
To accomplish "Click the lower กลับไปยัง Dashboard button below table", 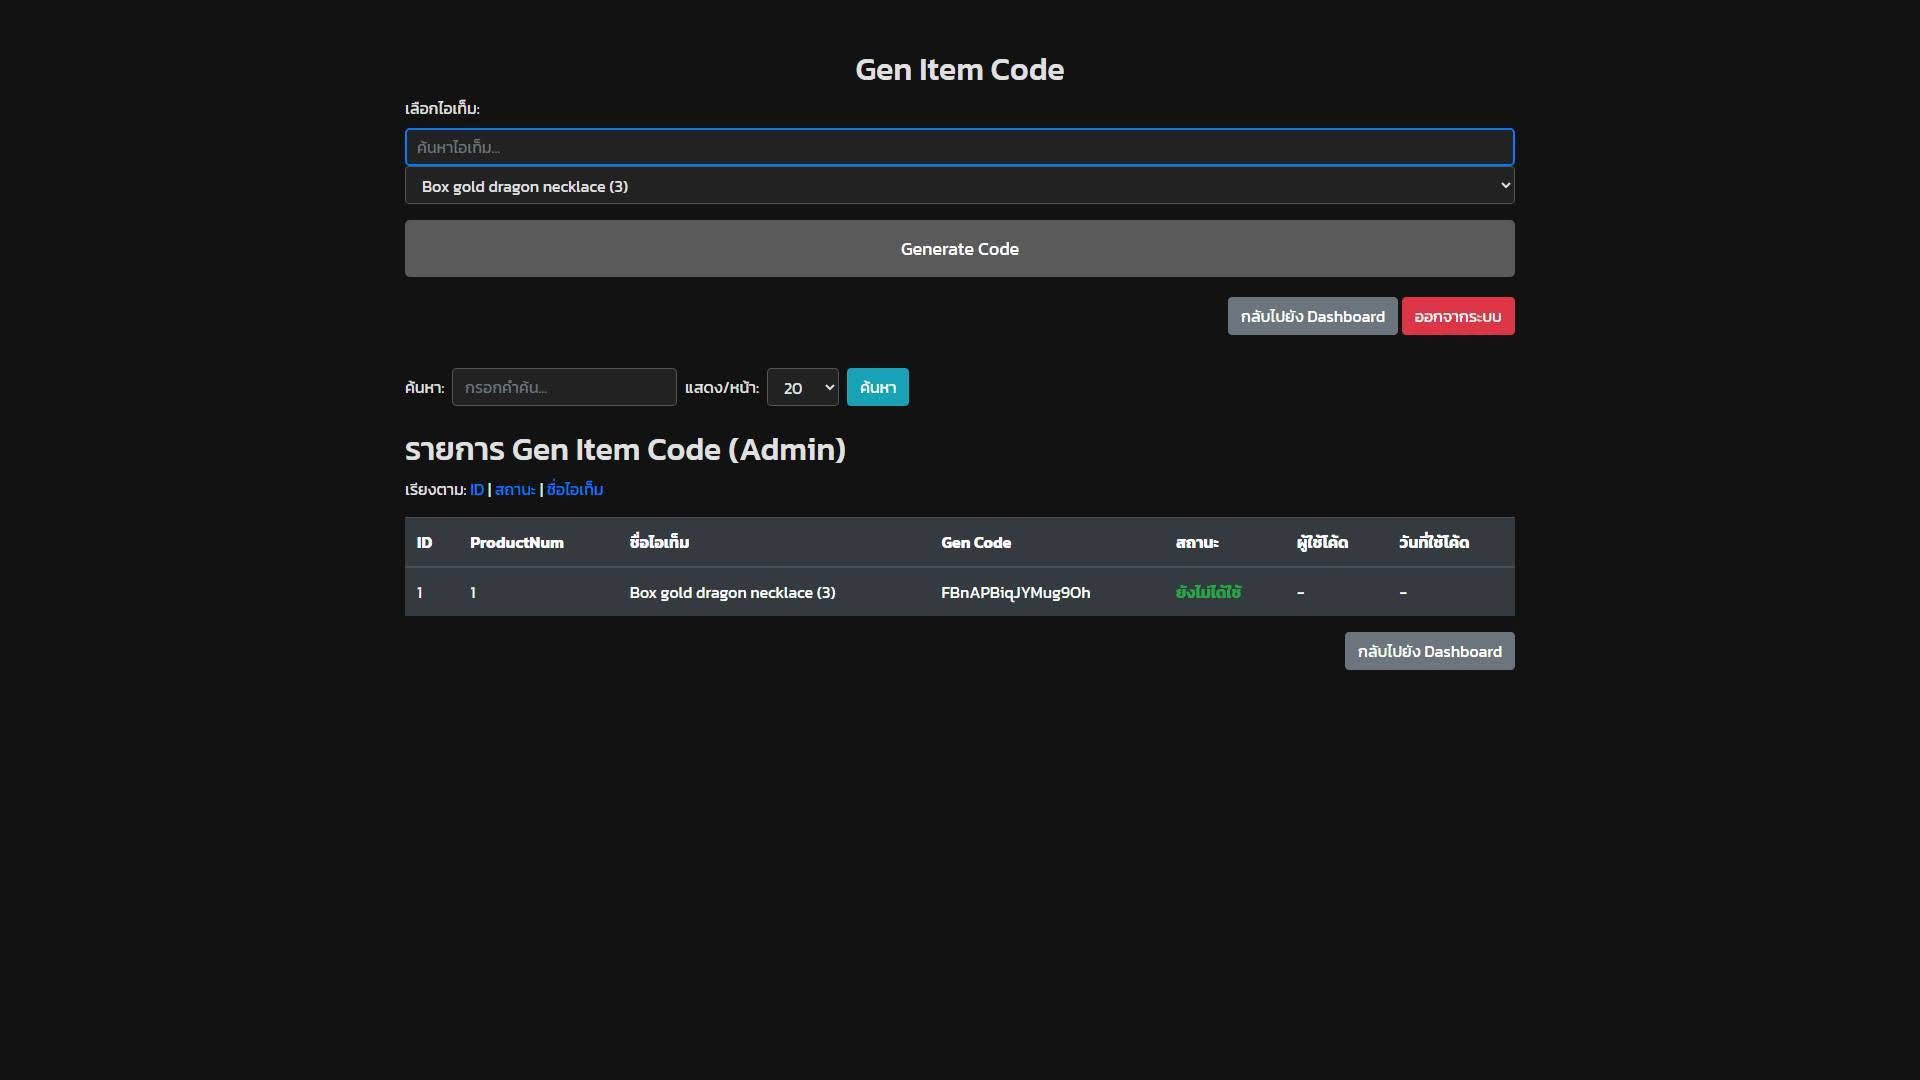I will (1429, 651).
